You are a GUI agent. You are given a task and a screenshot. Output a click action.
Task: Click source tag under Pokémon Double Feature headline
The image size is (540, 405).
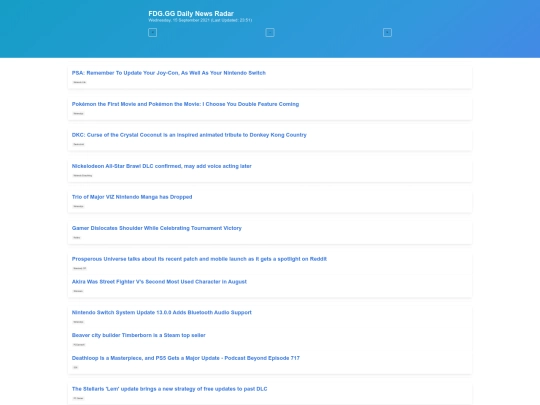79,113
